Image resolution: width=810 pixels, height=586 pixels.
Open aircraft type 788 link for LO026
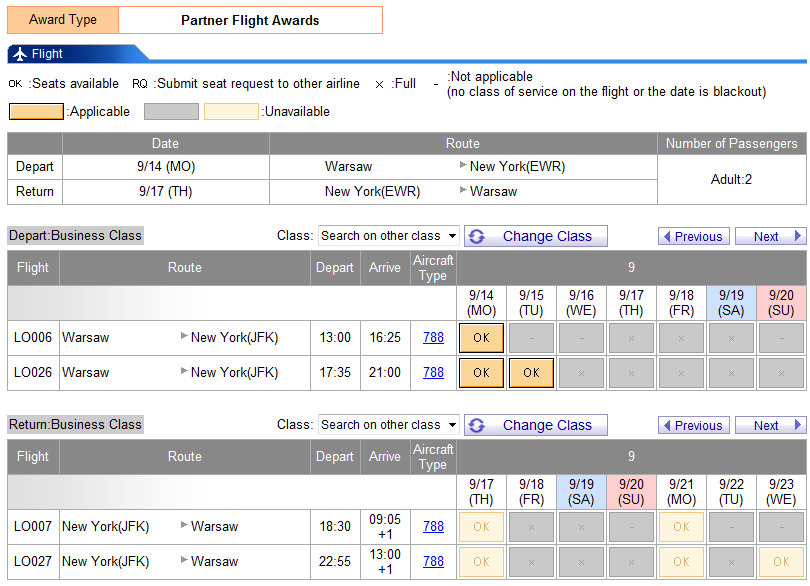click(x=433, y=373)
